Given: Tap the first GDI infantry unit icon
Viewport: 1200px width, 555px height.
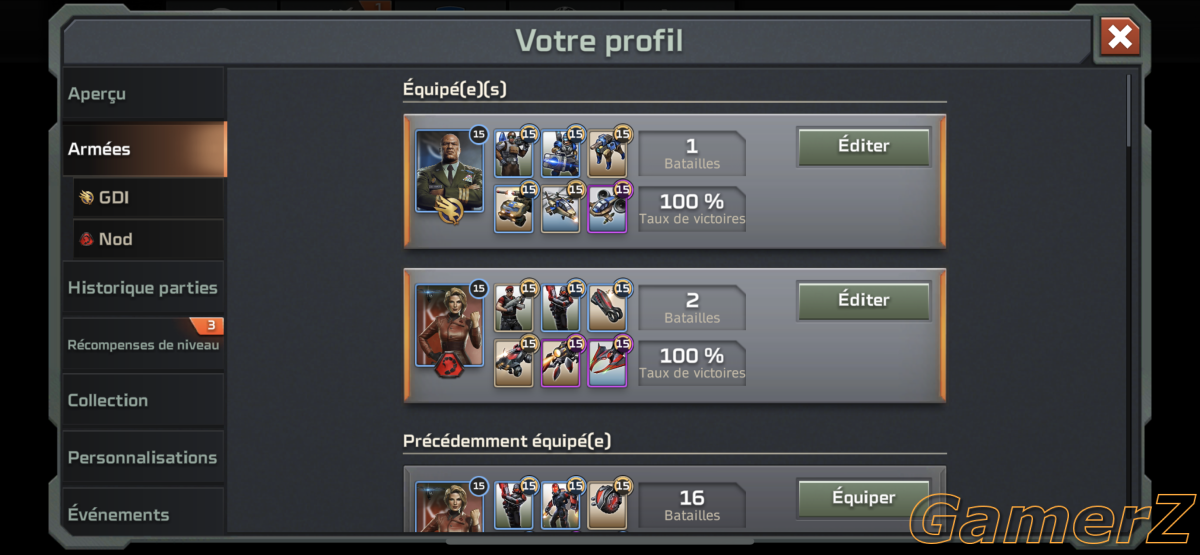Looking at the screenshot, I should 514,154.
